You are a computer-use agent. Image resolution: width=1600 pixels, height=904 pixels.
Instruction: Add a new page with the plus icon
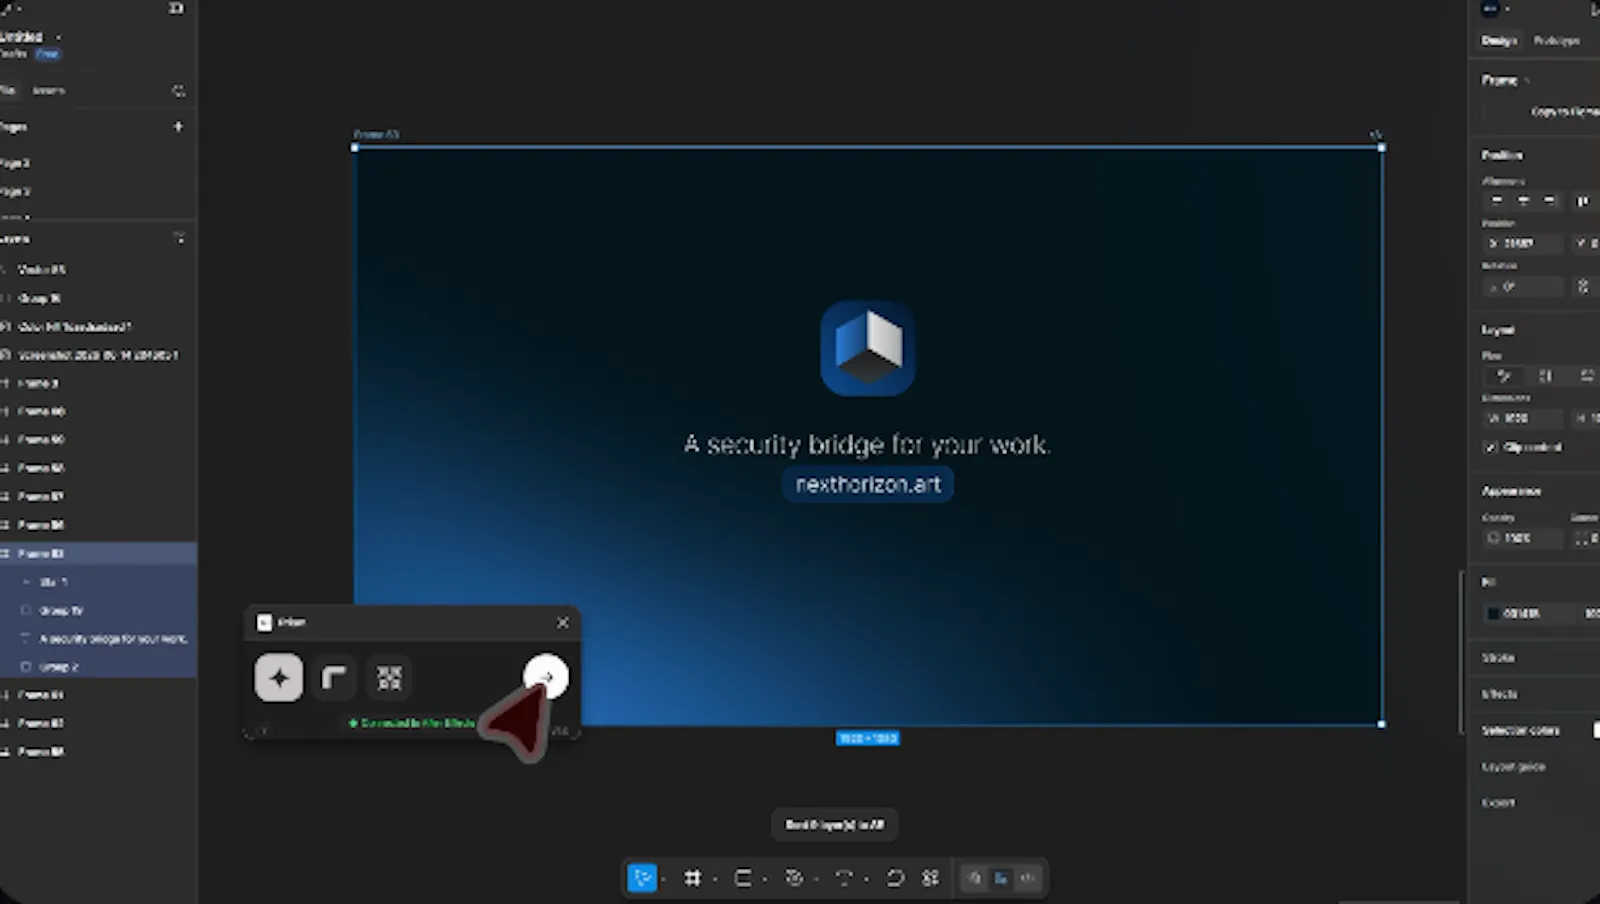point(178,127)
